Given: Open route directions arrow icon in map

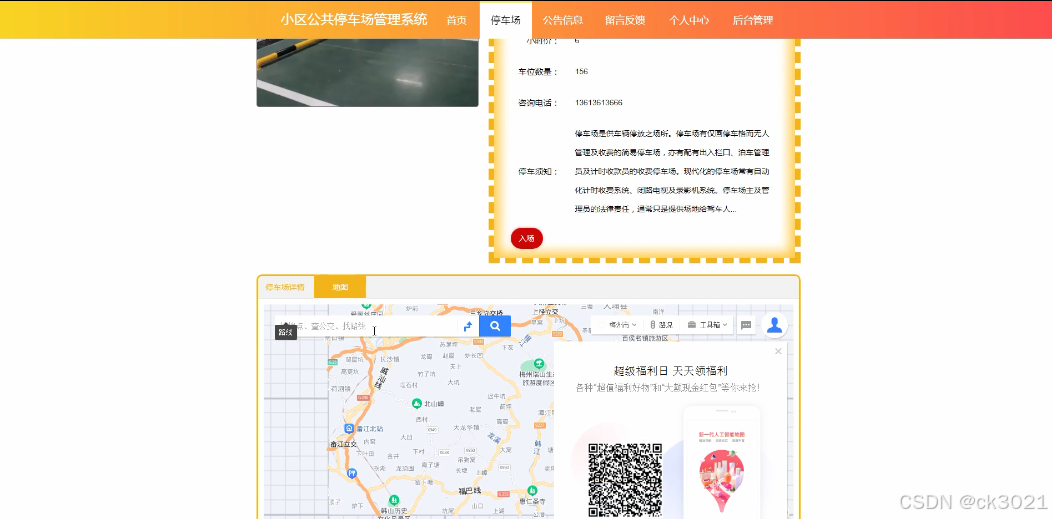Looking at the screenshot, I should pyautogui.click(x=468, y=326).
